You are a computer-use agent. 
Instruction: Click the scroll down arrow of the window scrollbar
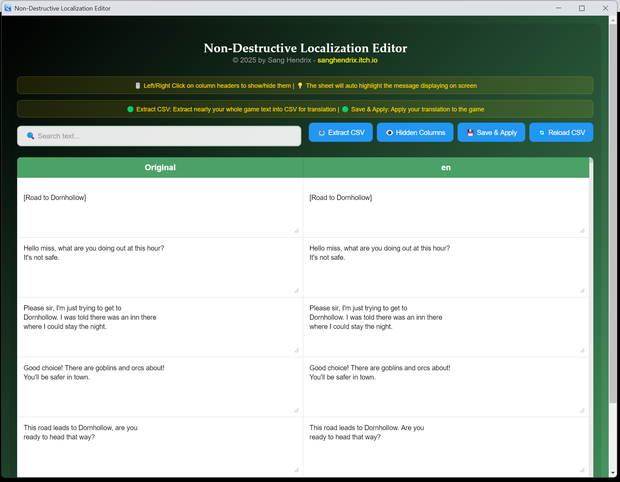(x=612, y=473)
